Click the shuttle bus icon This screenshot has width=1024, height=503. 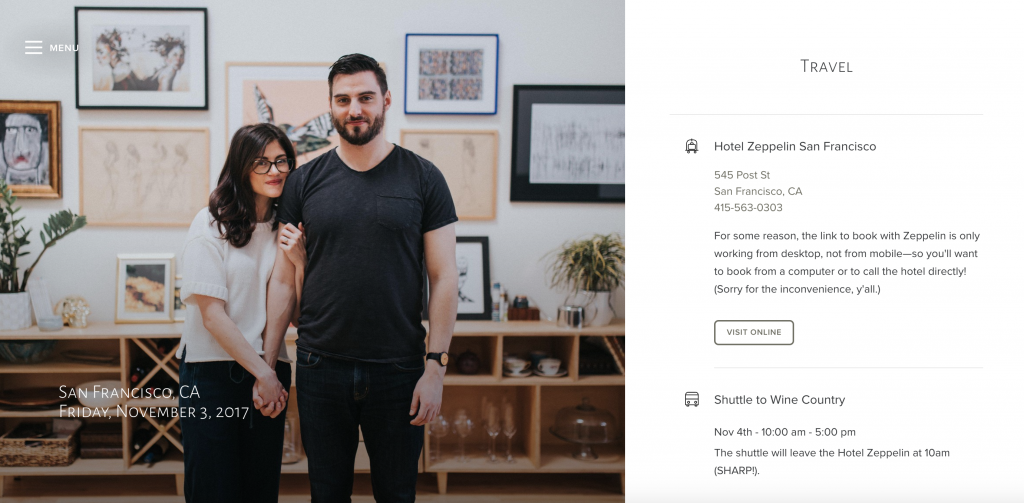(x=692, y=399)
